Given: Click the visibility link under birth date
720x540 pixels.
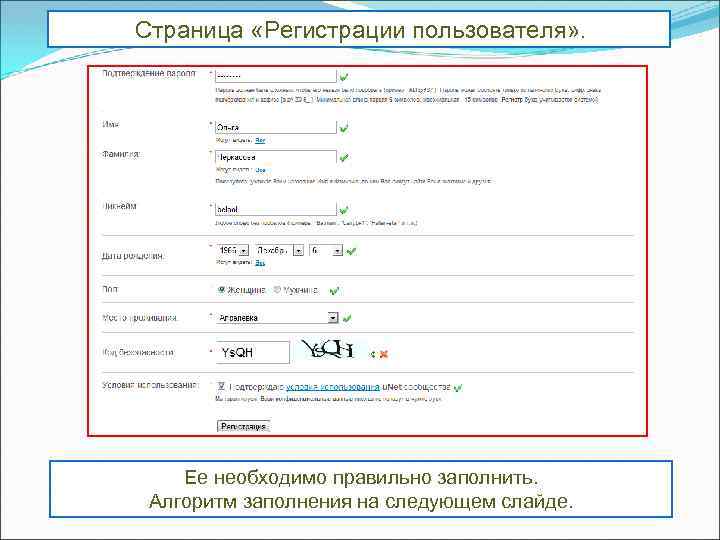Looking at the screenshot, I should (x=260, y=263).
